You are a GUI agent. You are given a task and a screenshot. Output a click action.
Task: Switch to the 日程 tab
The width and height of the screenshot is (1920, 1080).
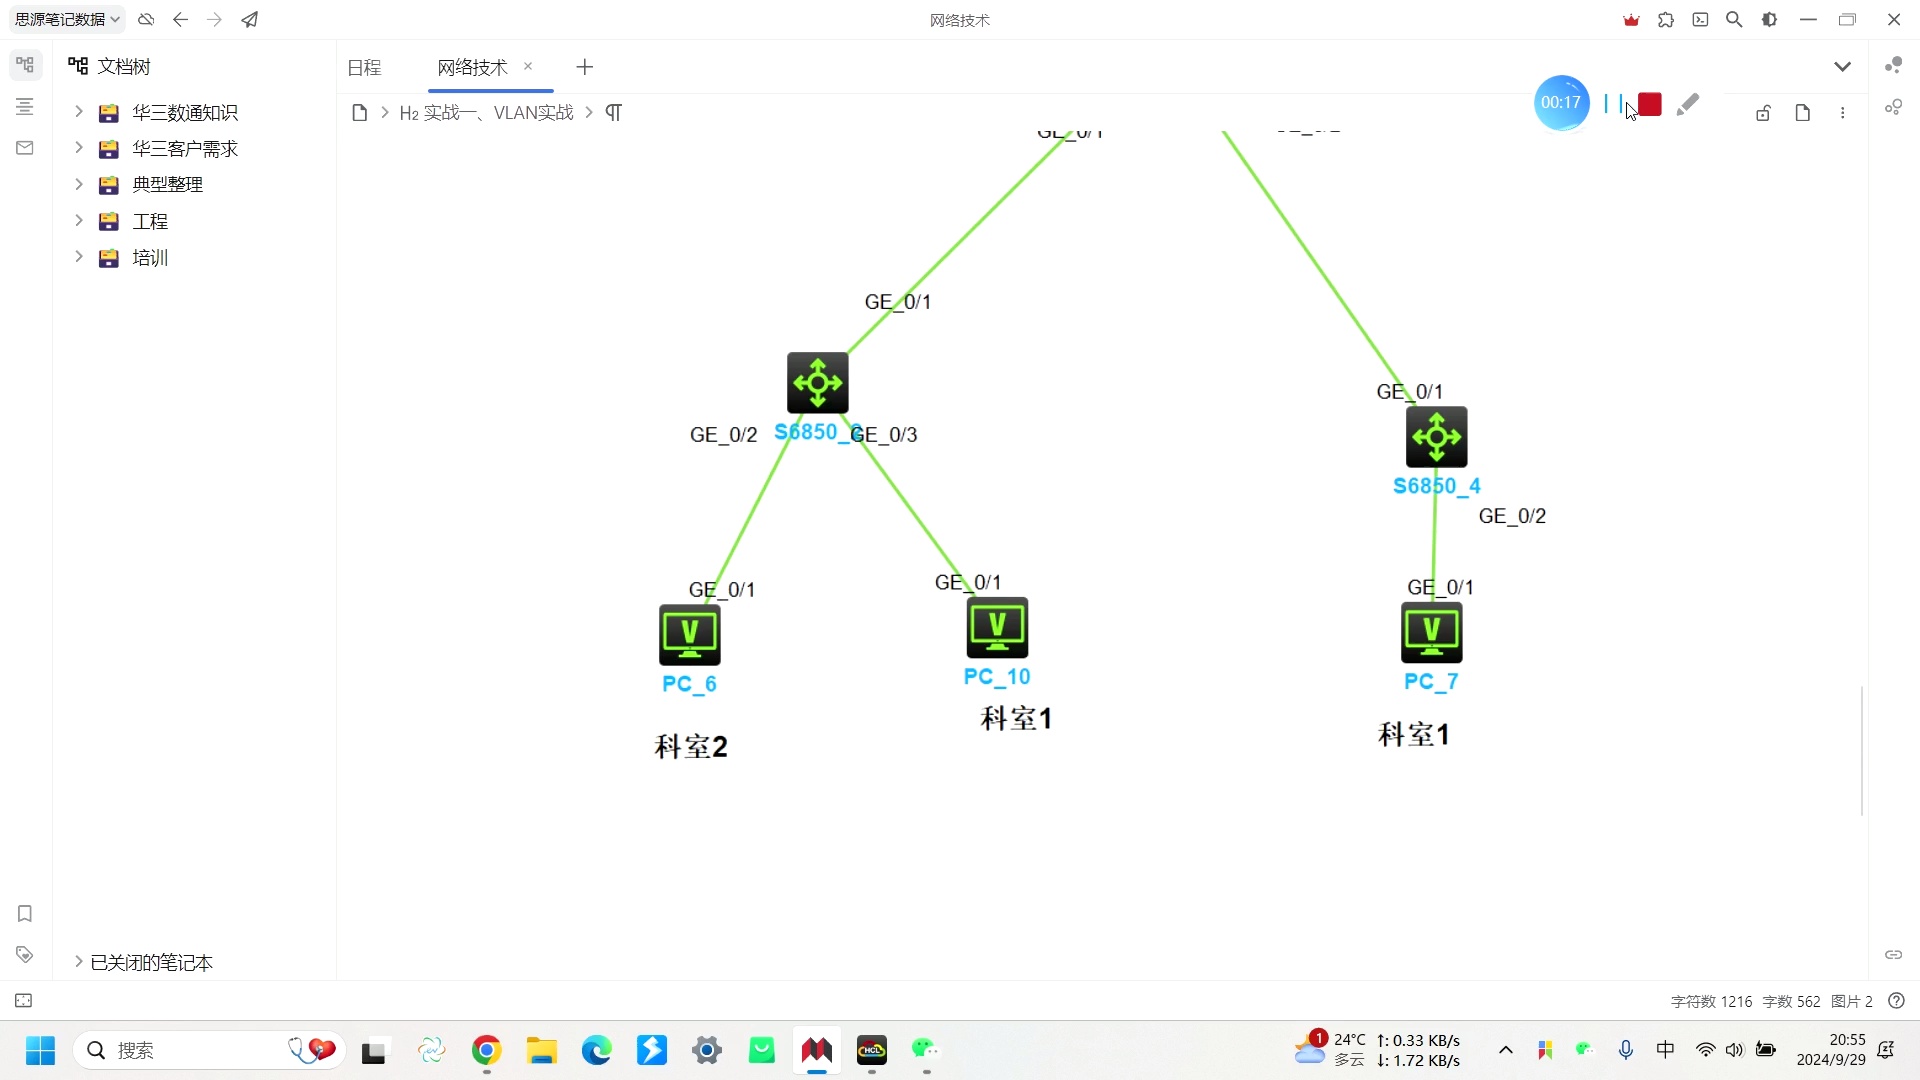364,67
